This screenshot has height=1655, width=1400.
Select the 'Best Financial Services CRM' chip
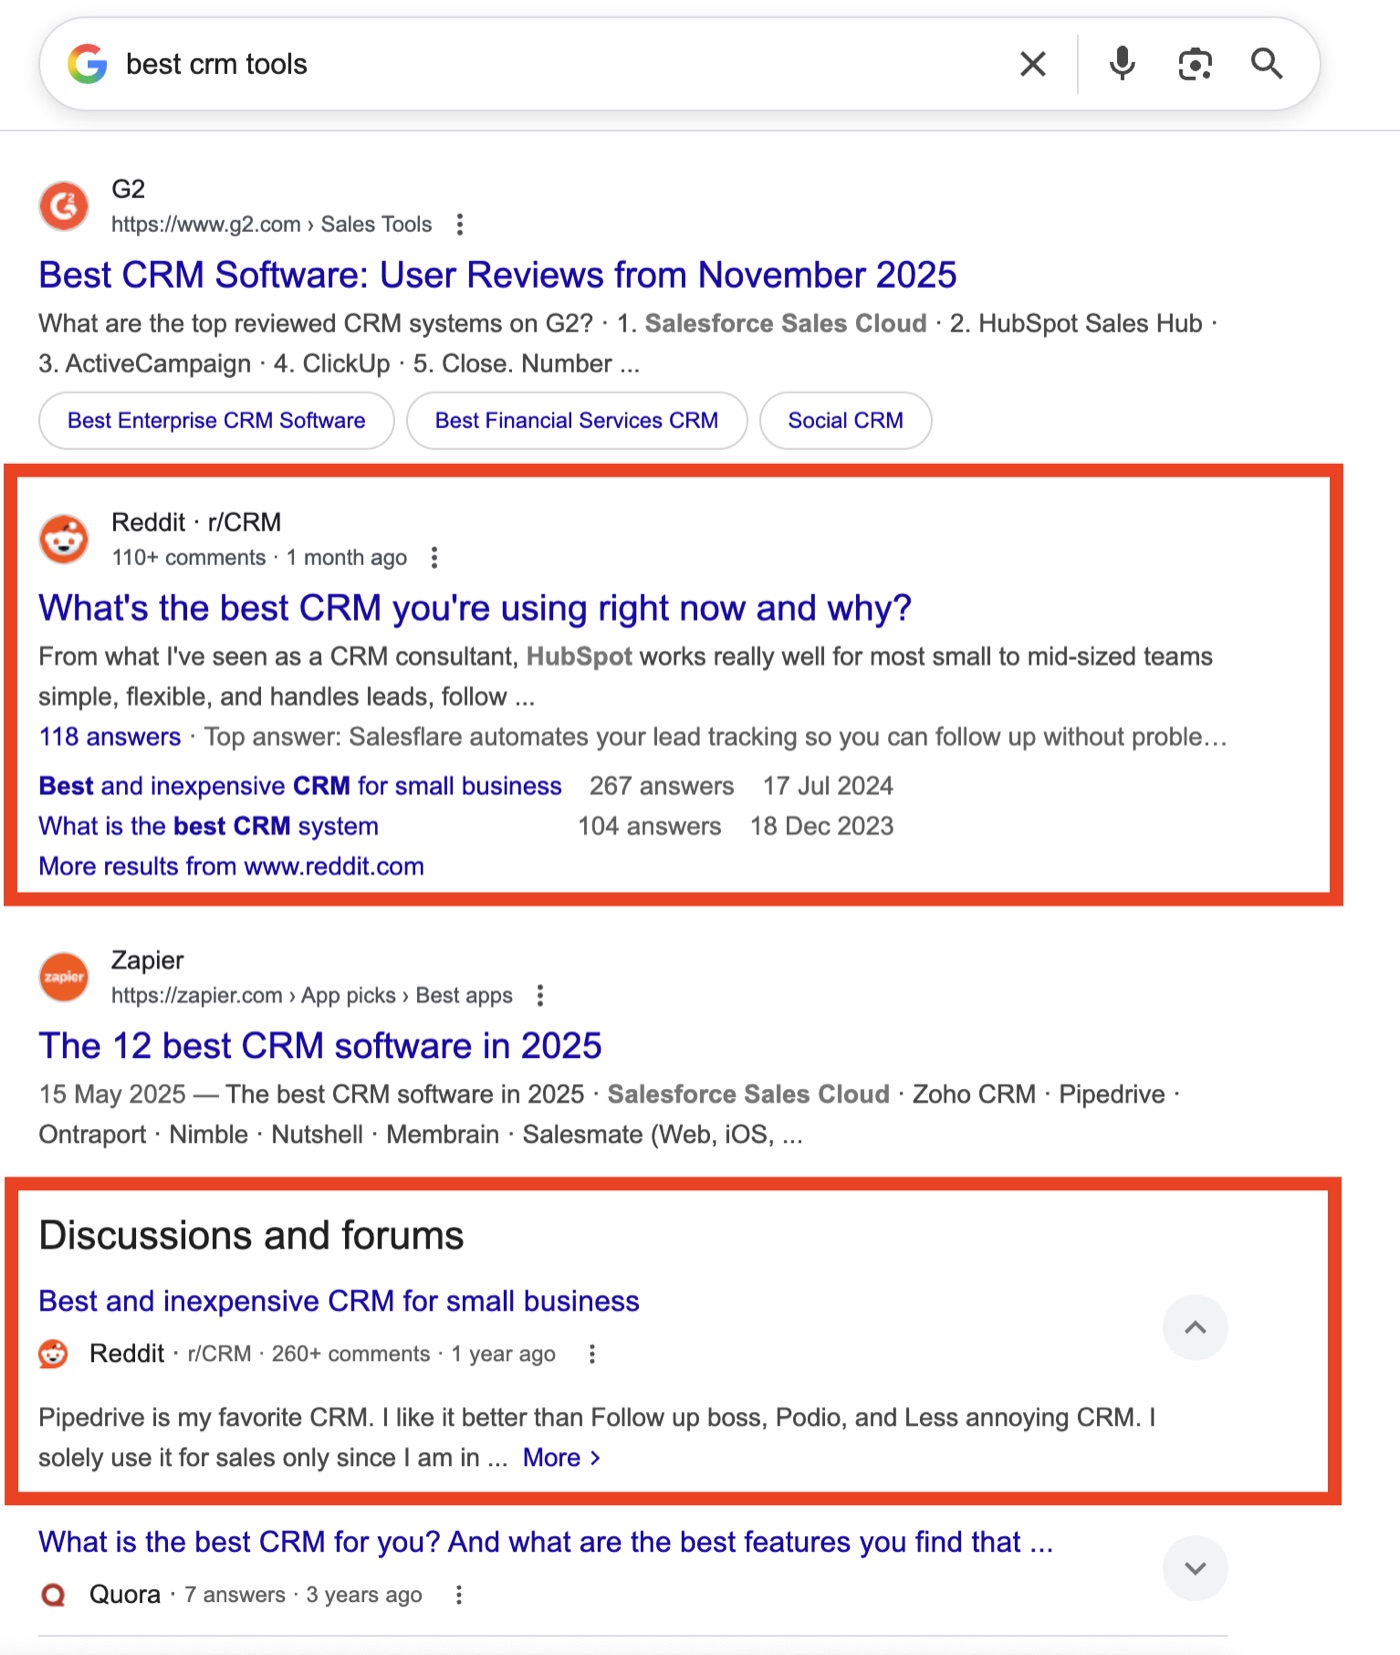coord(577,420)
